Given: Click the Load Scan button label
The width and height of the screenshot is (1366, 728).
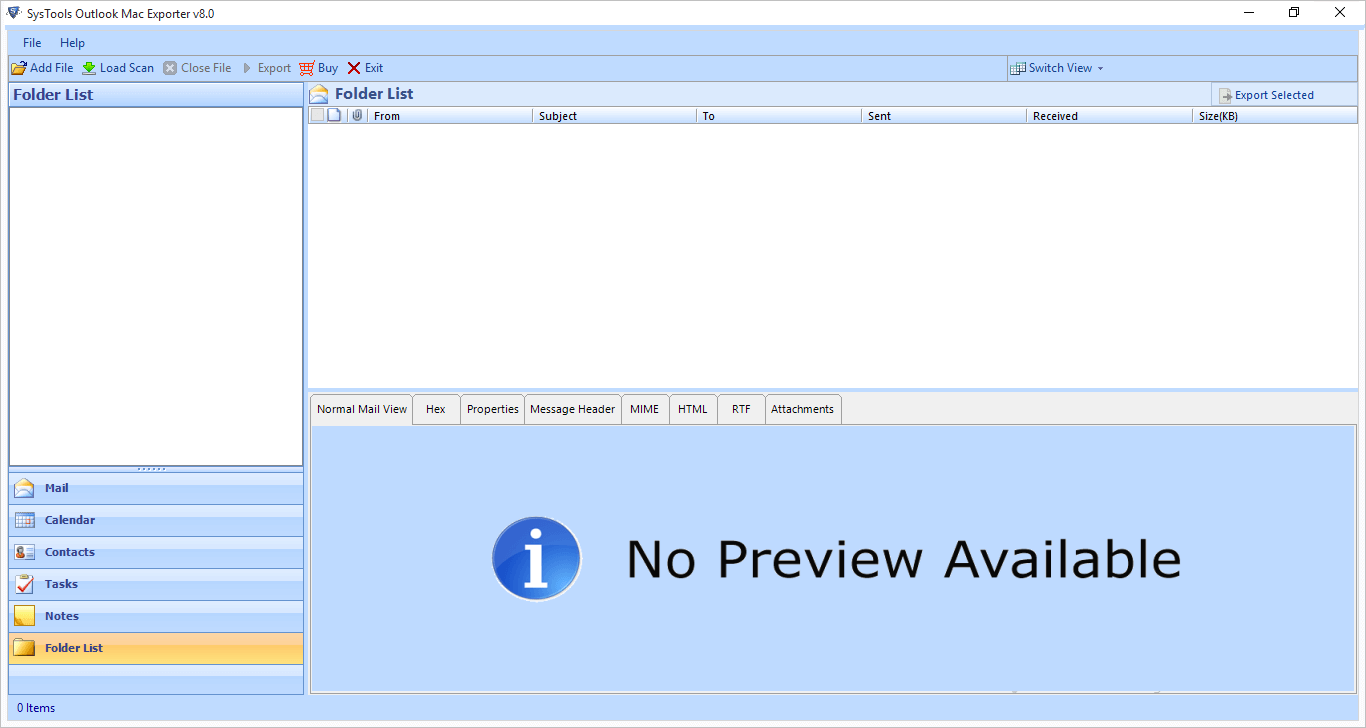Looking at the screenshot, I should pos(127,68).
